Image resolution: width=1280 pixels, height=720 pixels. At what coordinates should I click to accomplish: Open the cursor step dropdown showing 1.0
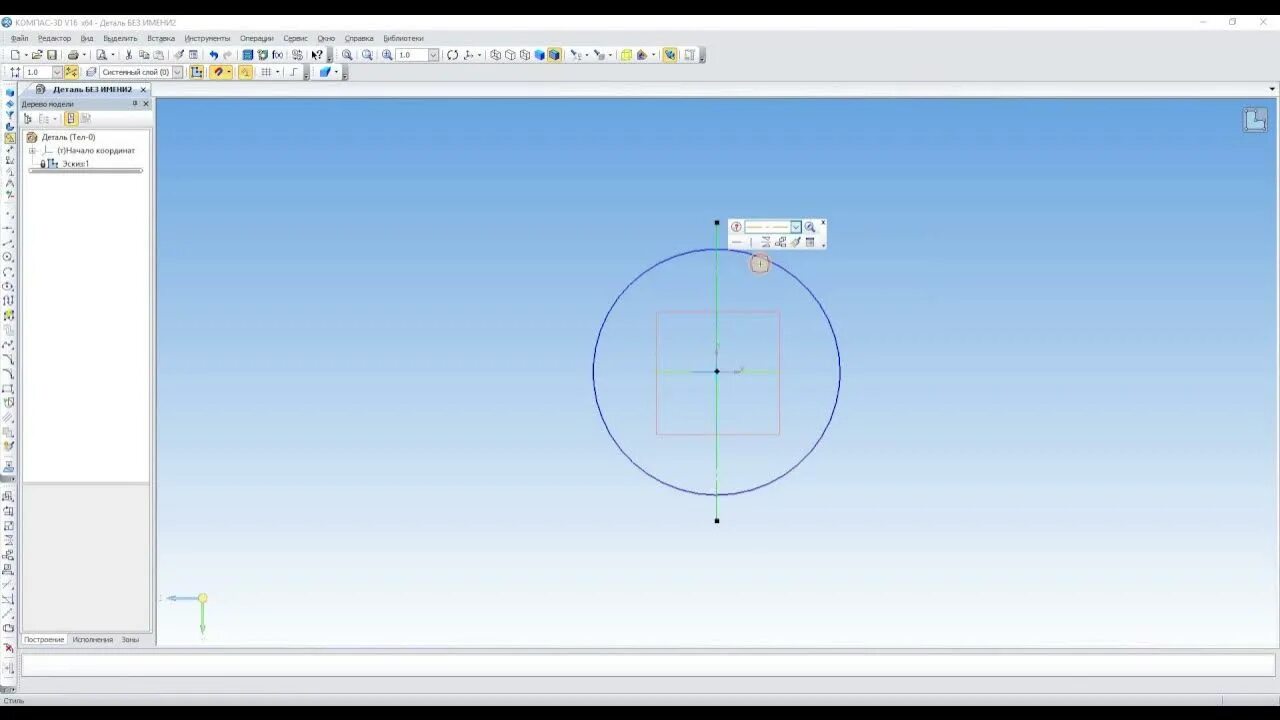(x=56, y=72)
